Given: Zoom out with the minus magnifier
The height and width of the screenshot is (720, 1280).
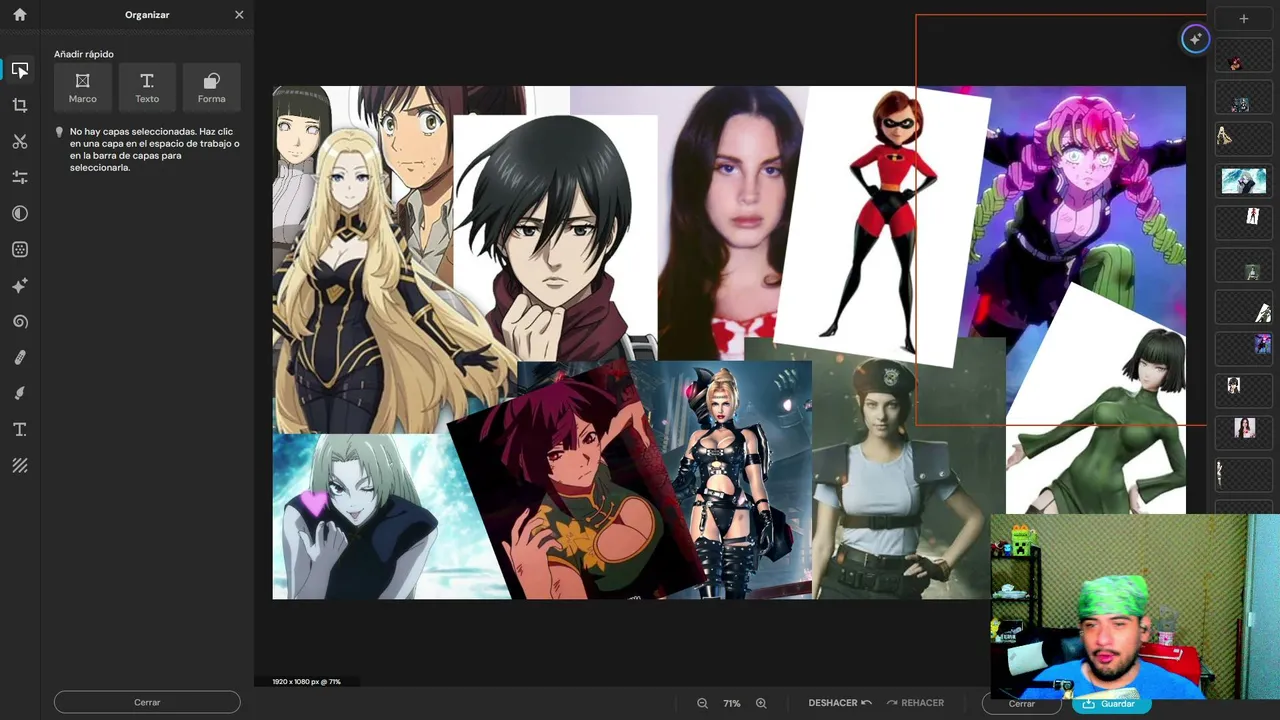Looking at the screenshot, I should 703,703.
